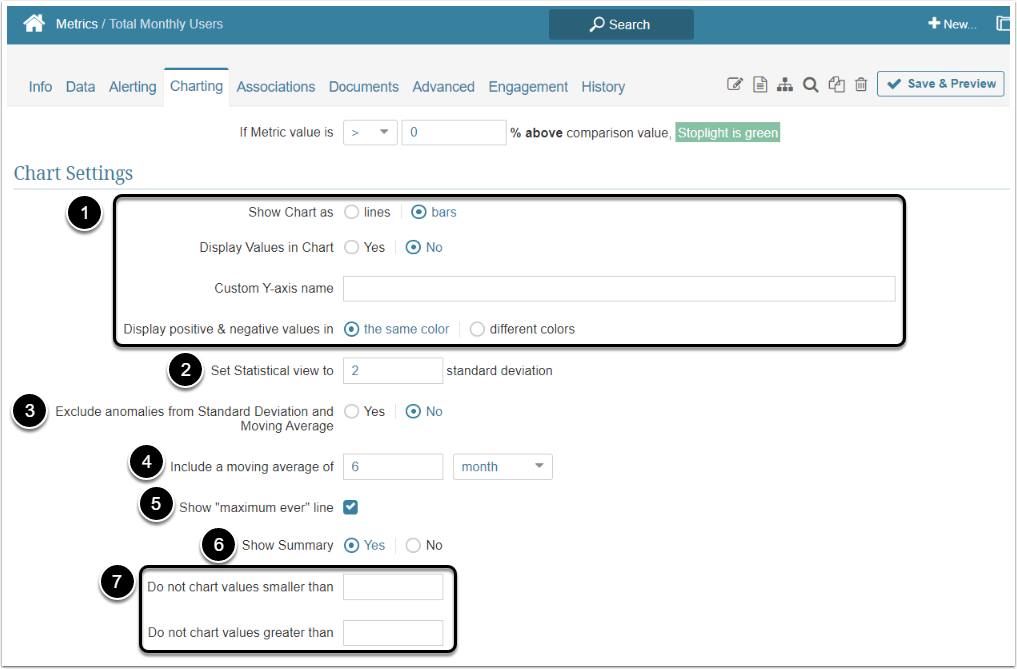
Task: Duplicate the metric with the copy icon
Action: pos(836,84)
